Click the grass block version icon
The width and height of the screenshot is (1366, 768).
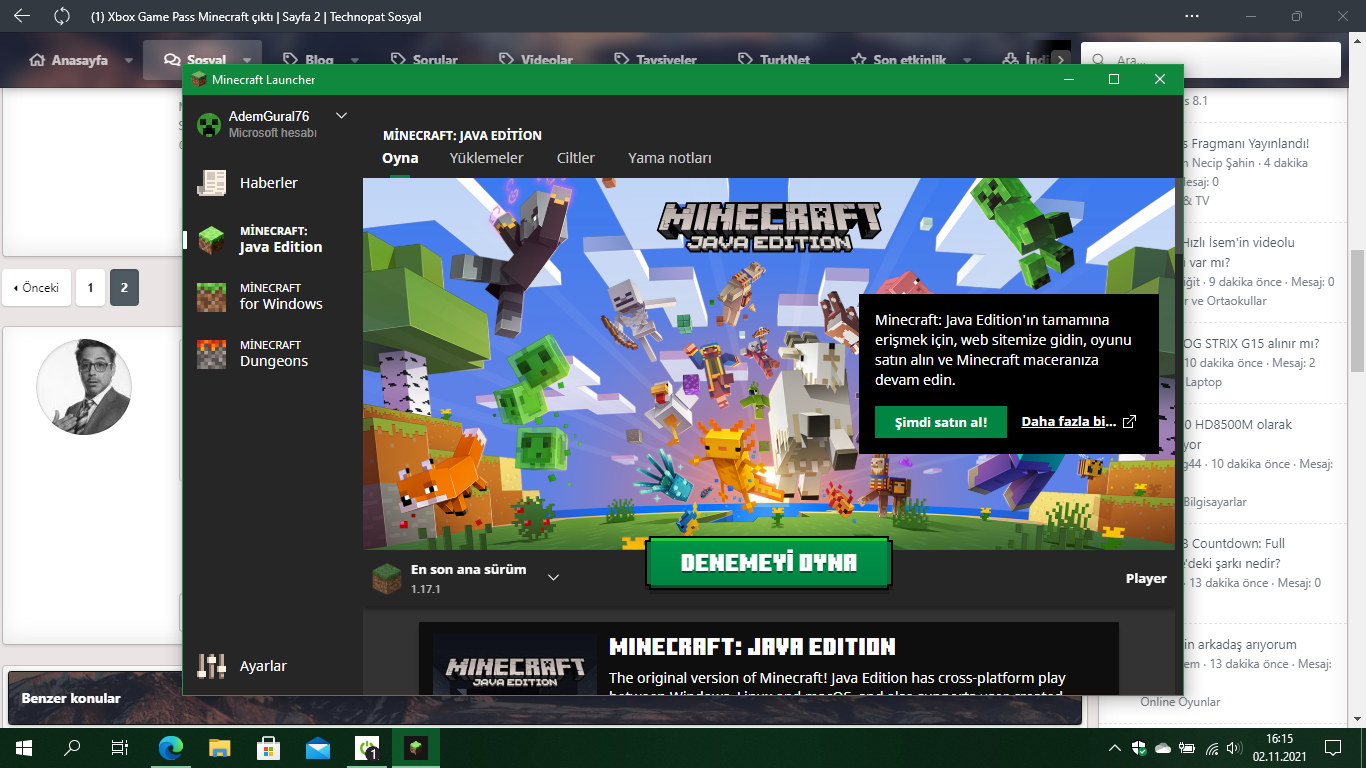387,578
